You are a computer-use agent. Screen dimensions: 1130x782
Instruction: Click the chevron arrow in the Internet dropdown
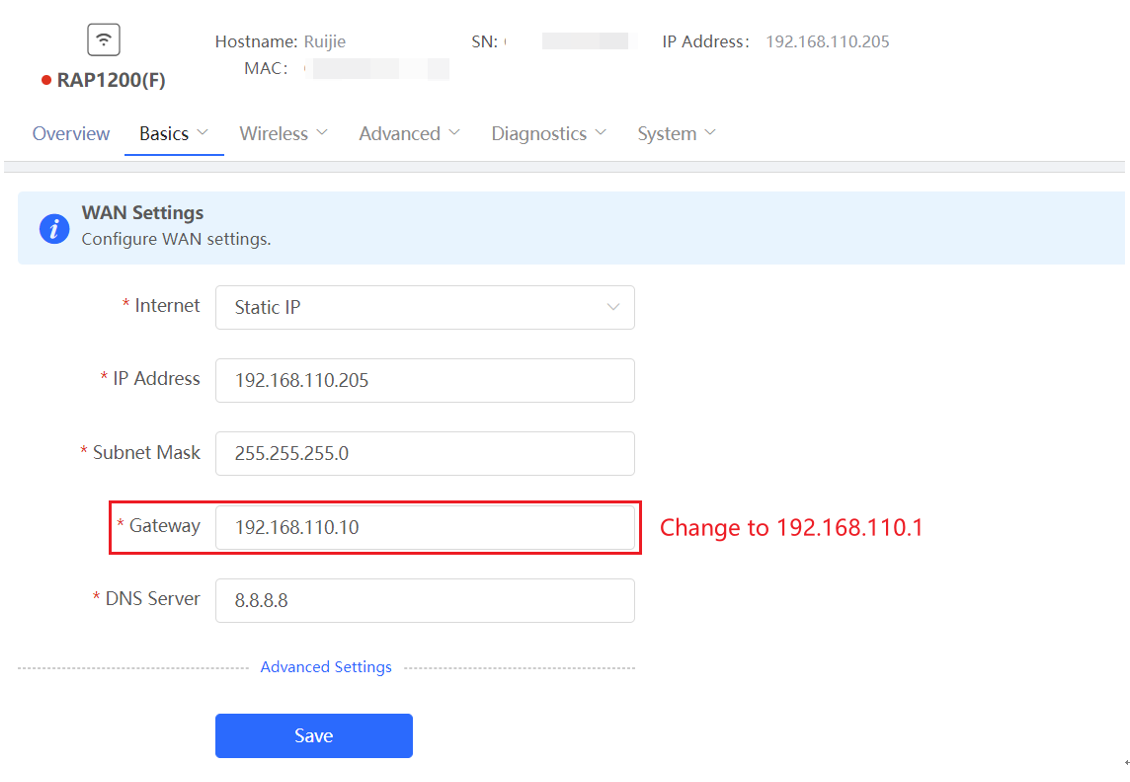[x=613, y=307]
